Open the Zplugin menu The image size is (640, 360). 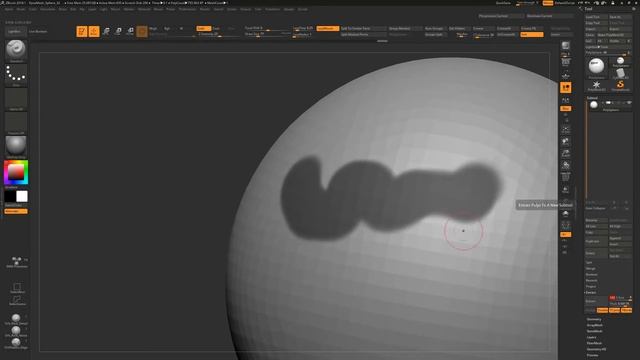coord(289,9)
